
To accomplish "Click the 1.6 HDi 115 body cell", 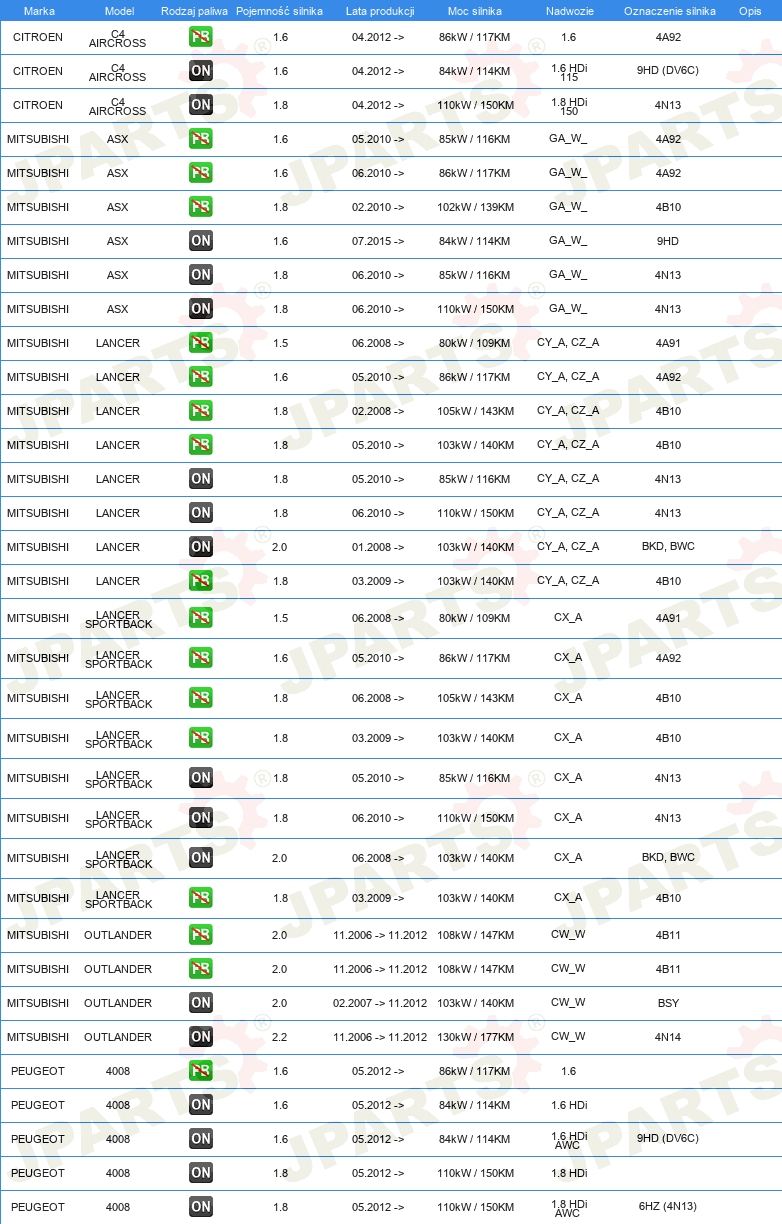I will click(569, 72).
